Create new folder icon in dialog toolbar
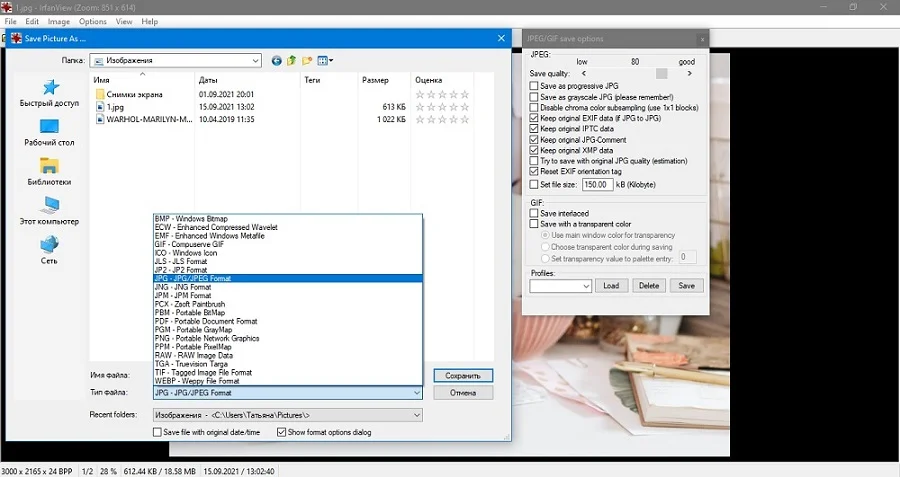Screen dimensions: 900x477 [307, 60]
